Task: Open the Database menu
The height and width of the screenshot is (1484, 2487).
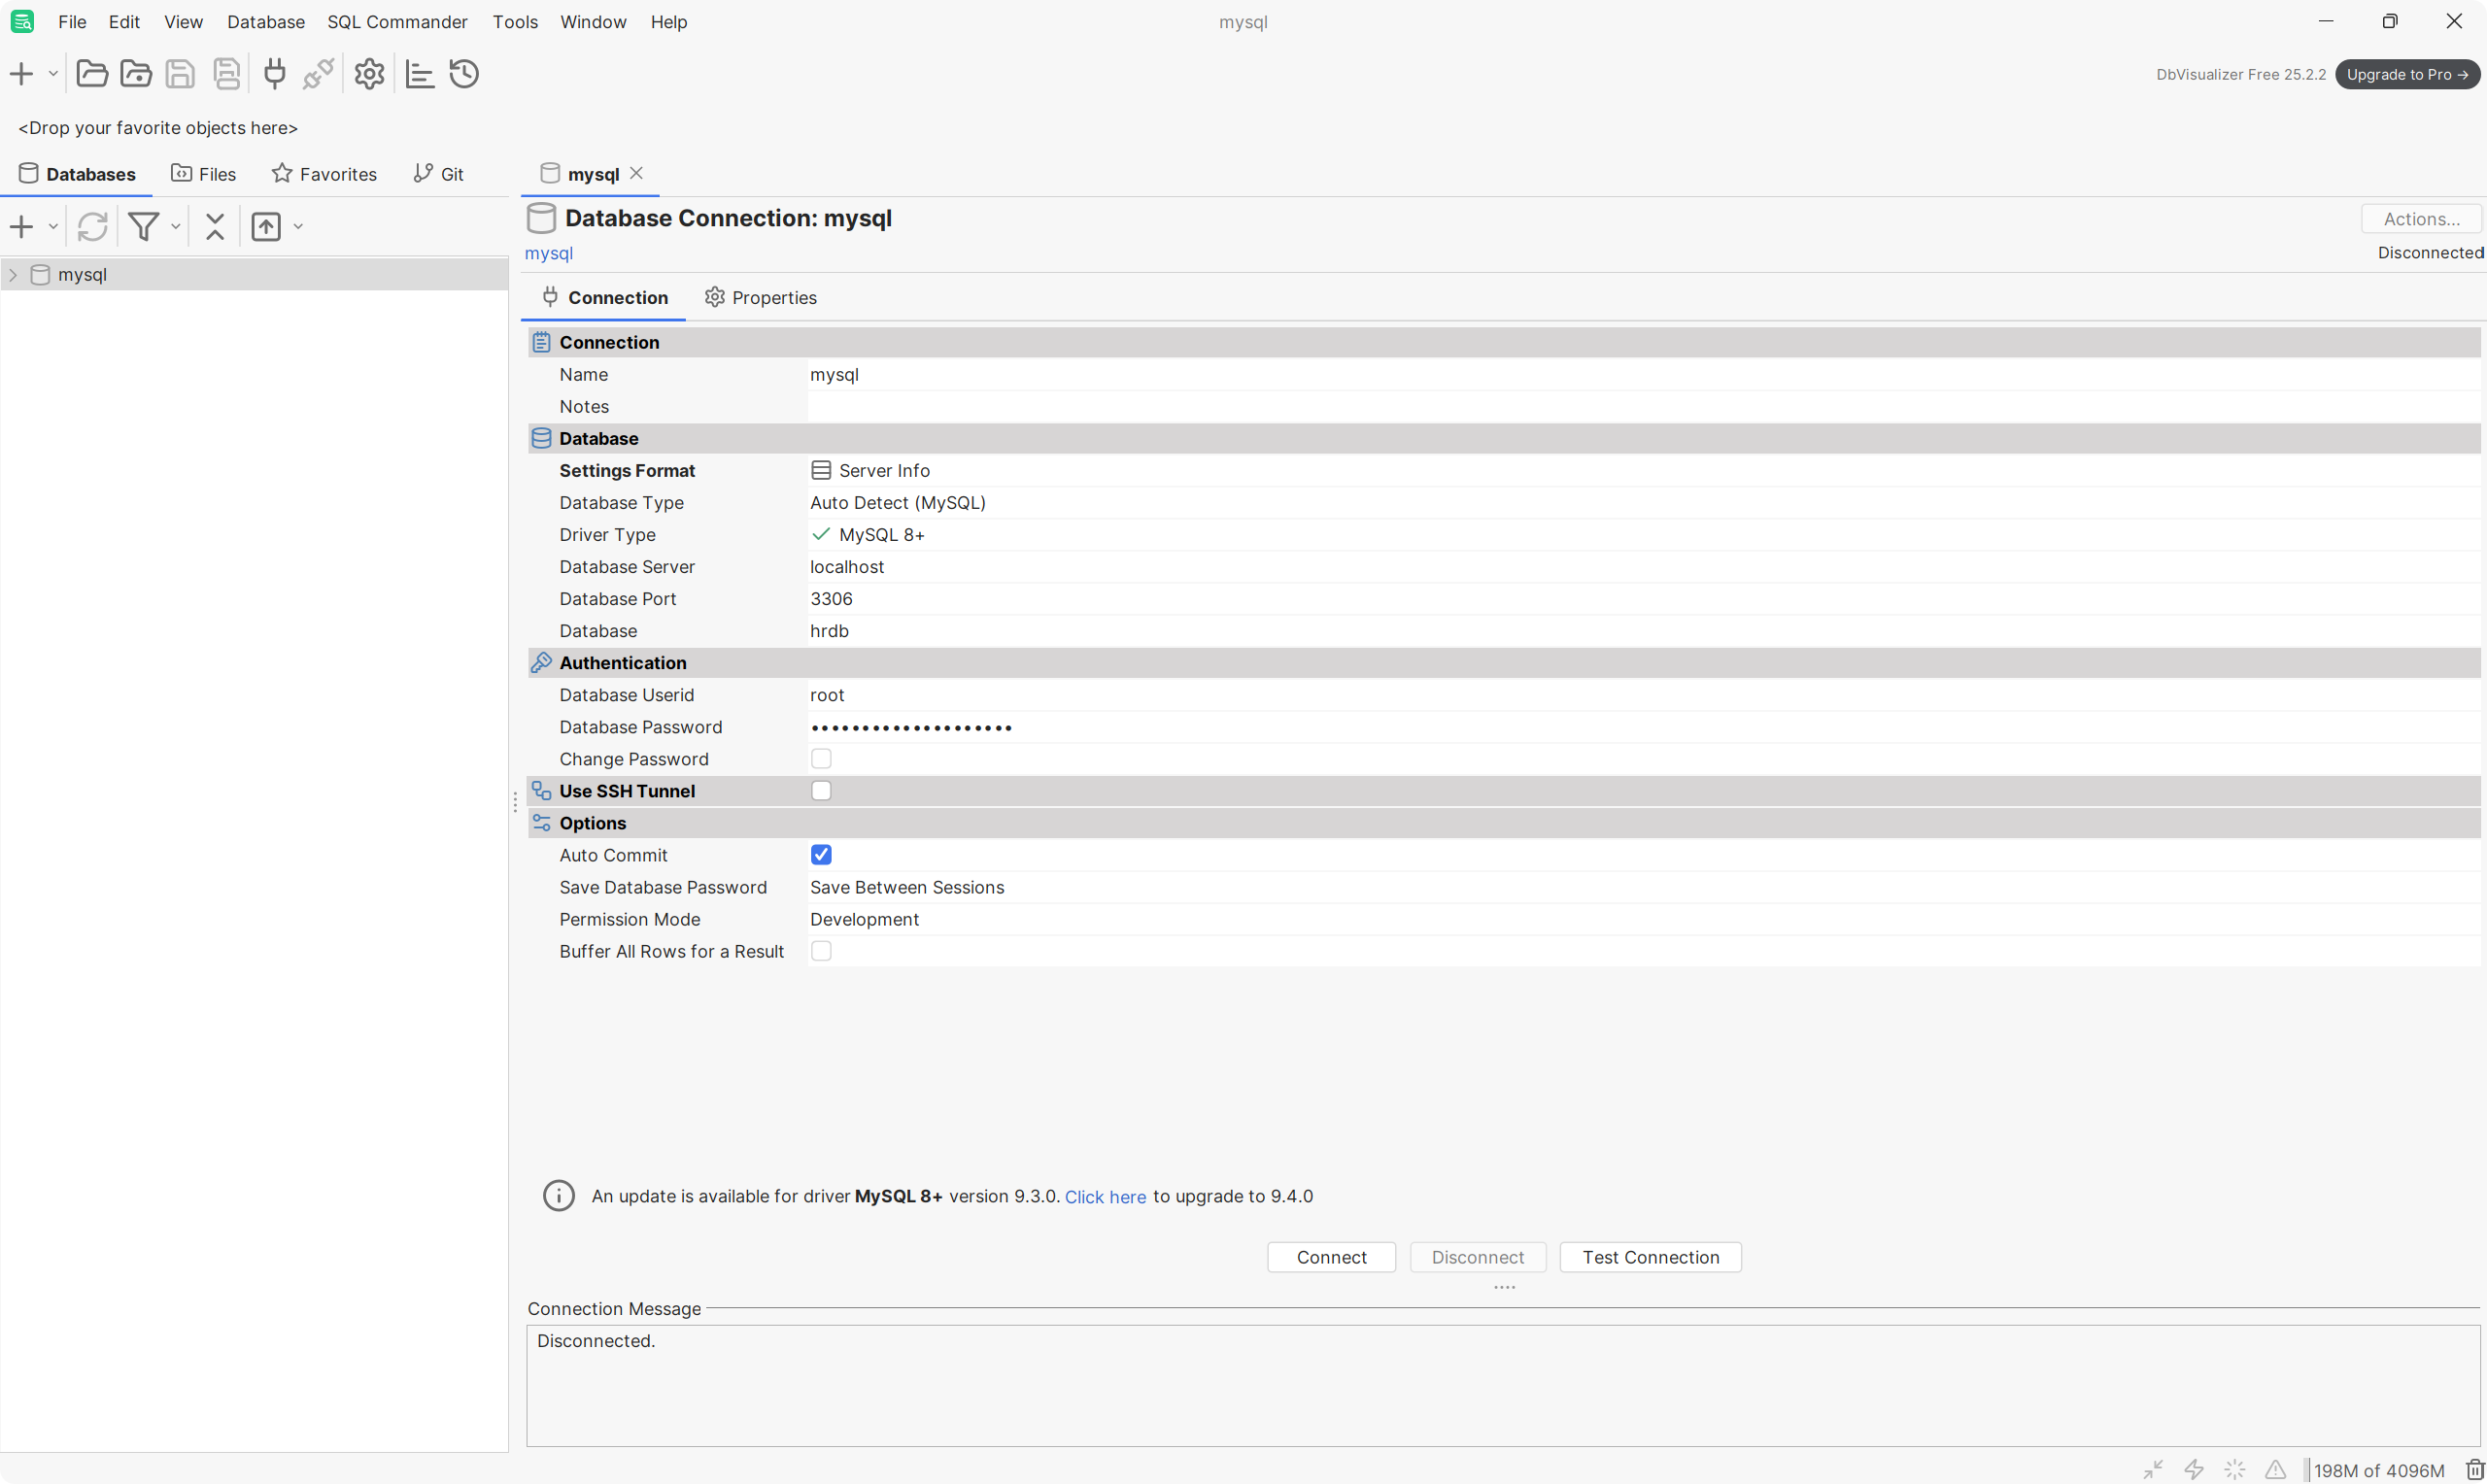Action: 265,22
